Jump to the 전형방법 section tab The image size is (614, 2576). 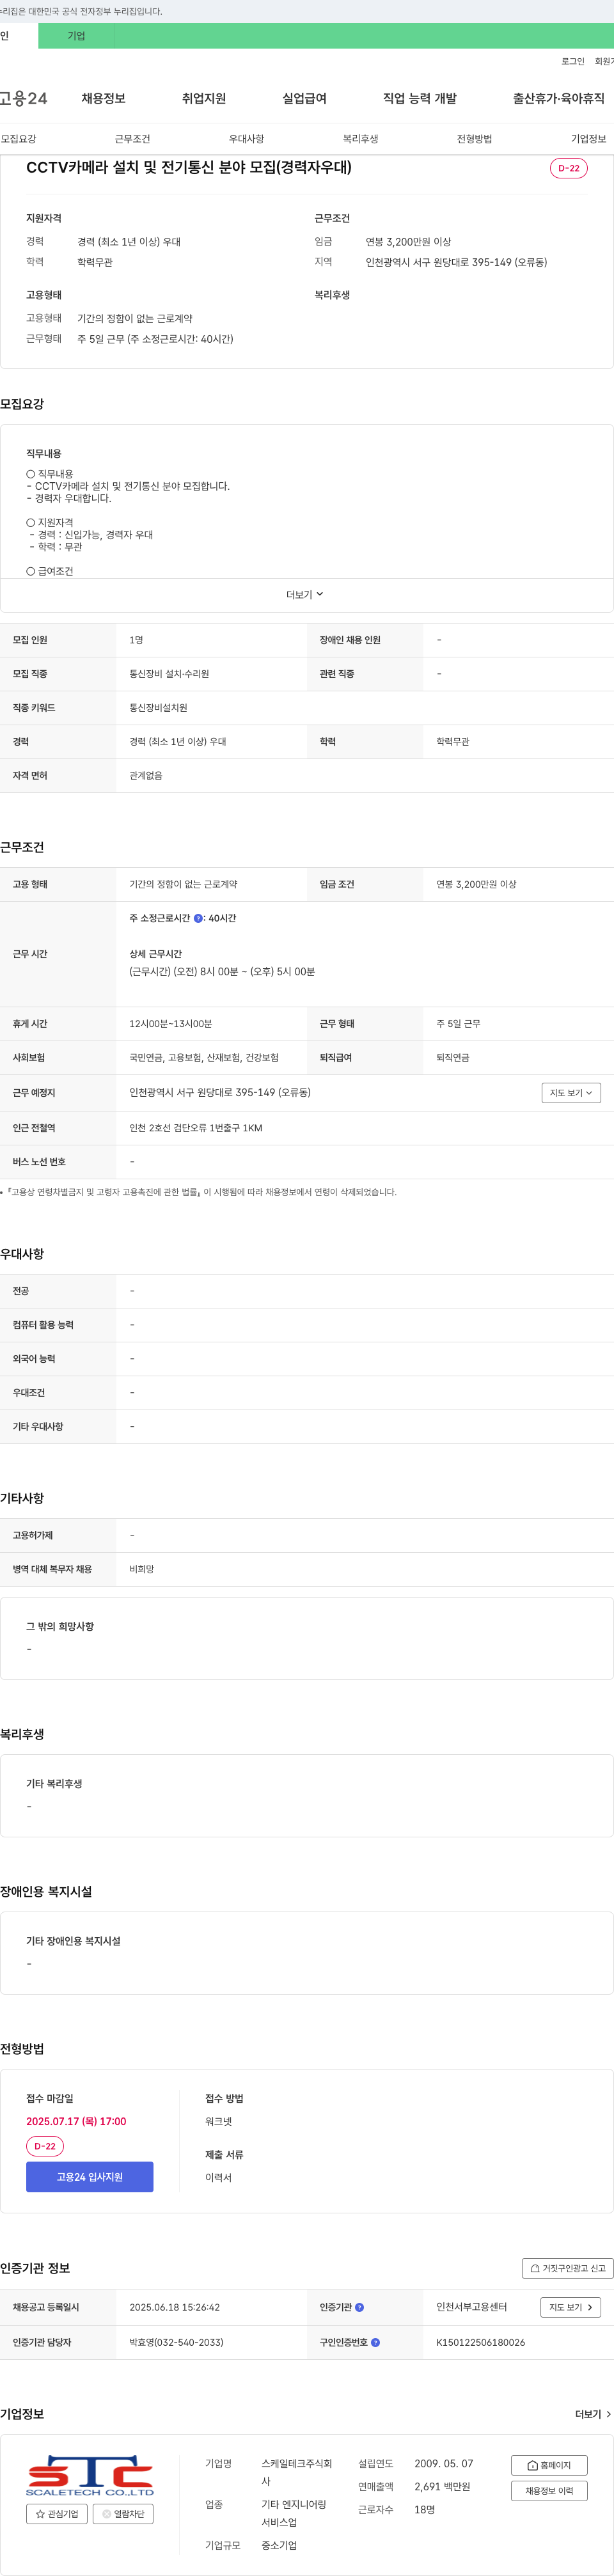[474, 139]
